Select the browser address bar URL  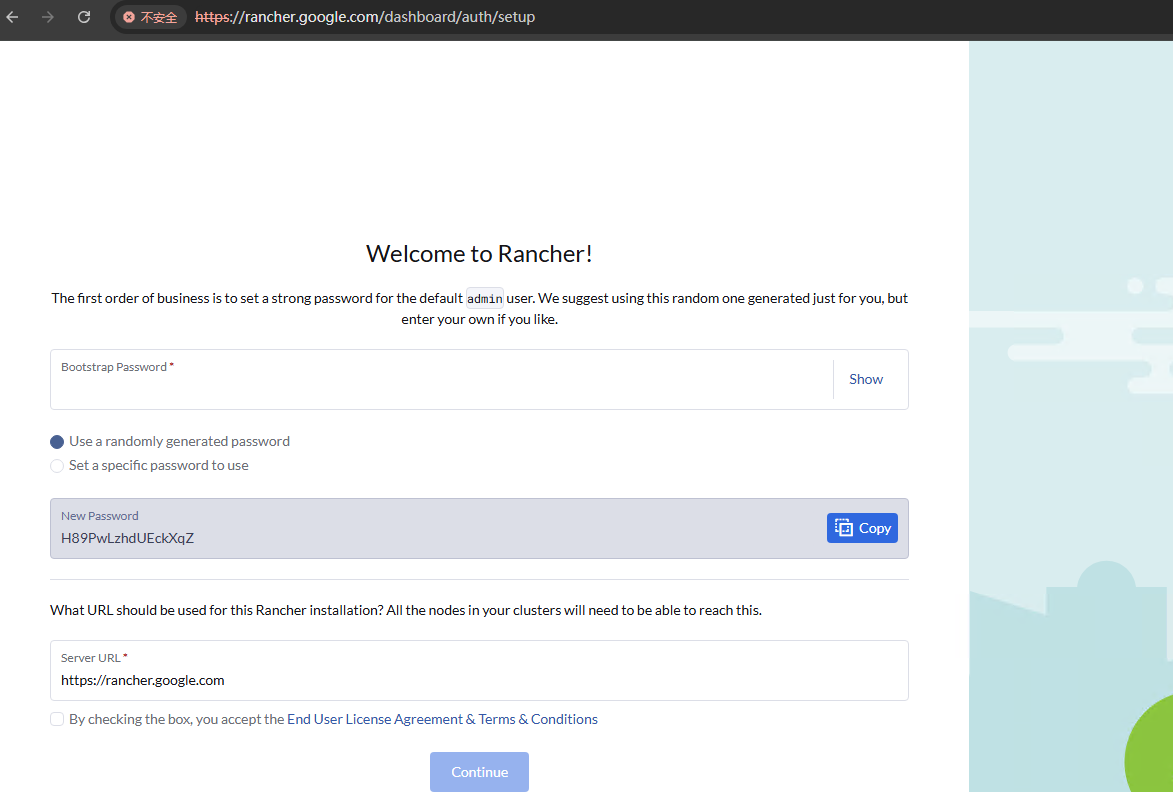pyautogui.click(x=365, y=17)
